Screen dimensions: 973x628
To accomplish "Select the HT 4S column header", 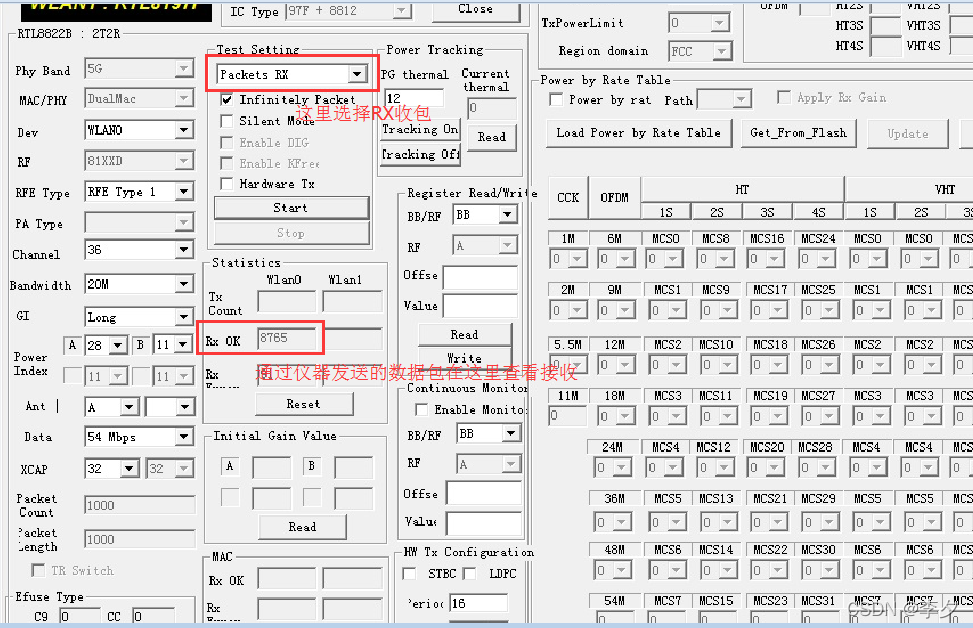I will [x=818, y=212].
